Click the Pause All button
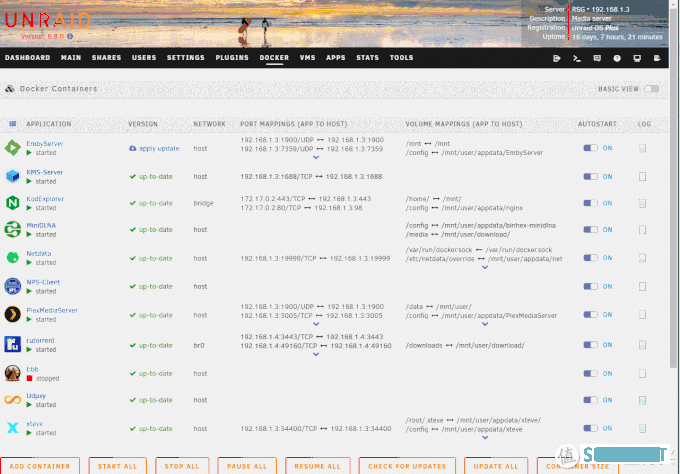Screen dimensions: 680x474 (247, 466)
